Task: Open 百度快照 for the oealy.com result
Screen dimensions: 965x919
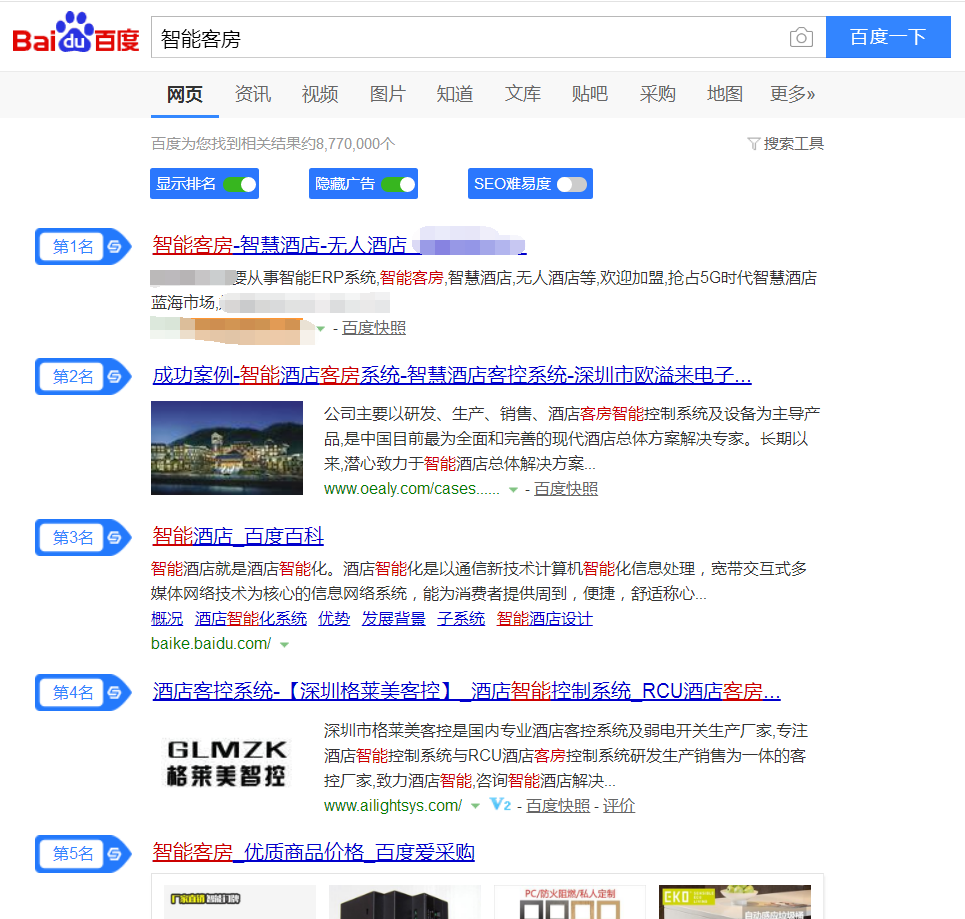Action: pos(566,489)
